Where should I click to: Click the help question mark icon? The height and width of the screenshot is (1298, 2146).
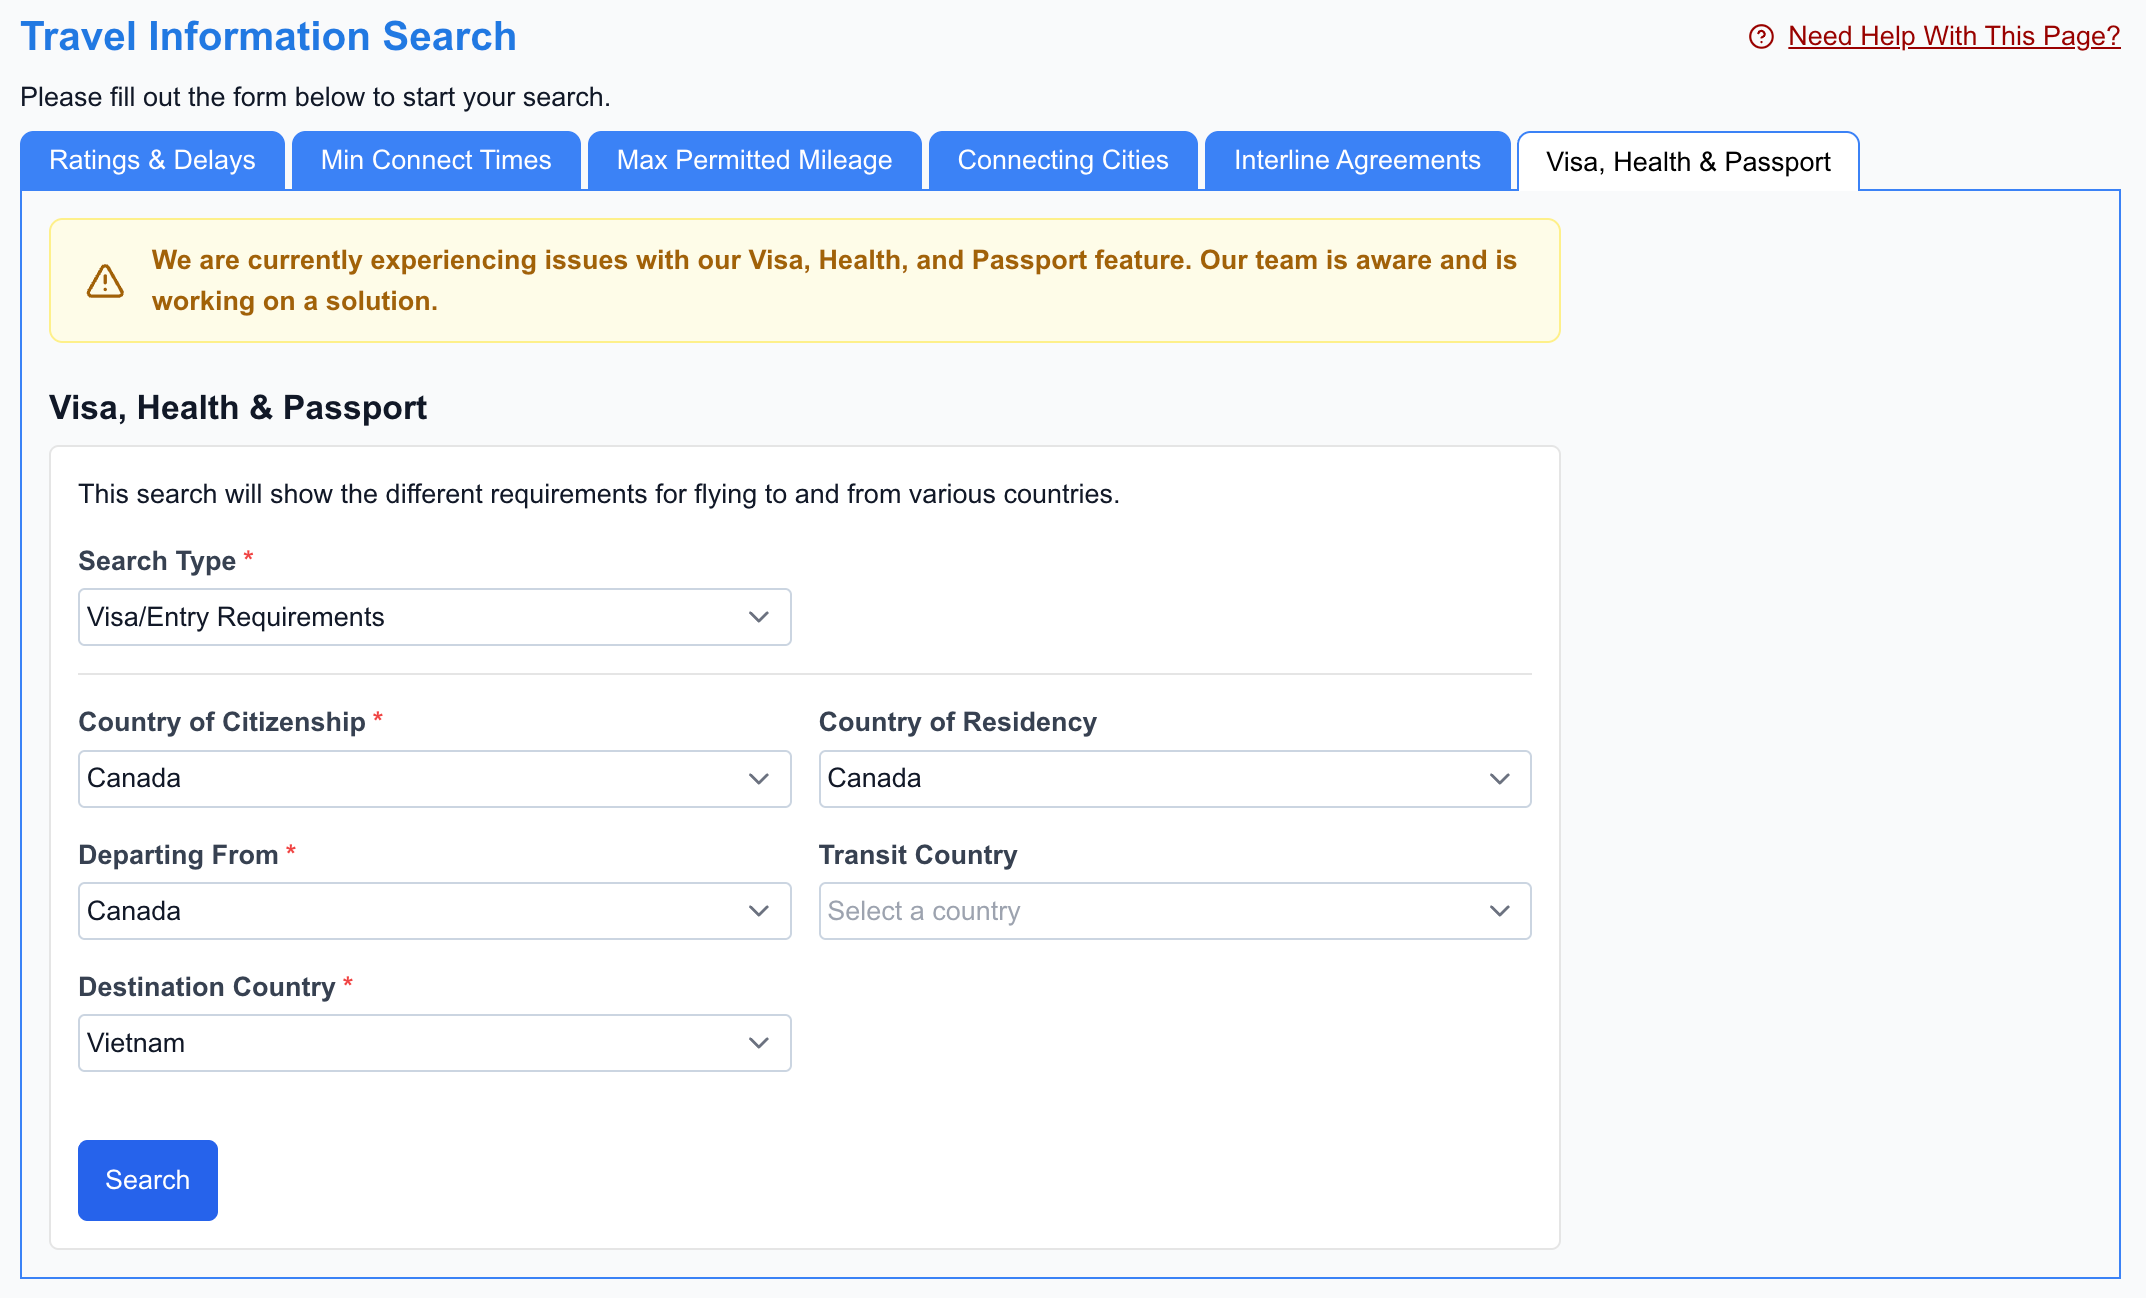pos(1761,37)
